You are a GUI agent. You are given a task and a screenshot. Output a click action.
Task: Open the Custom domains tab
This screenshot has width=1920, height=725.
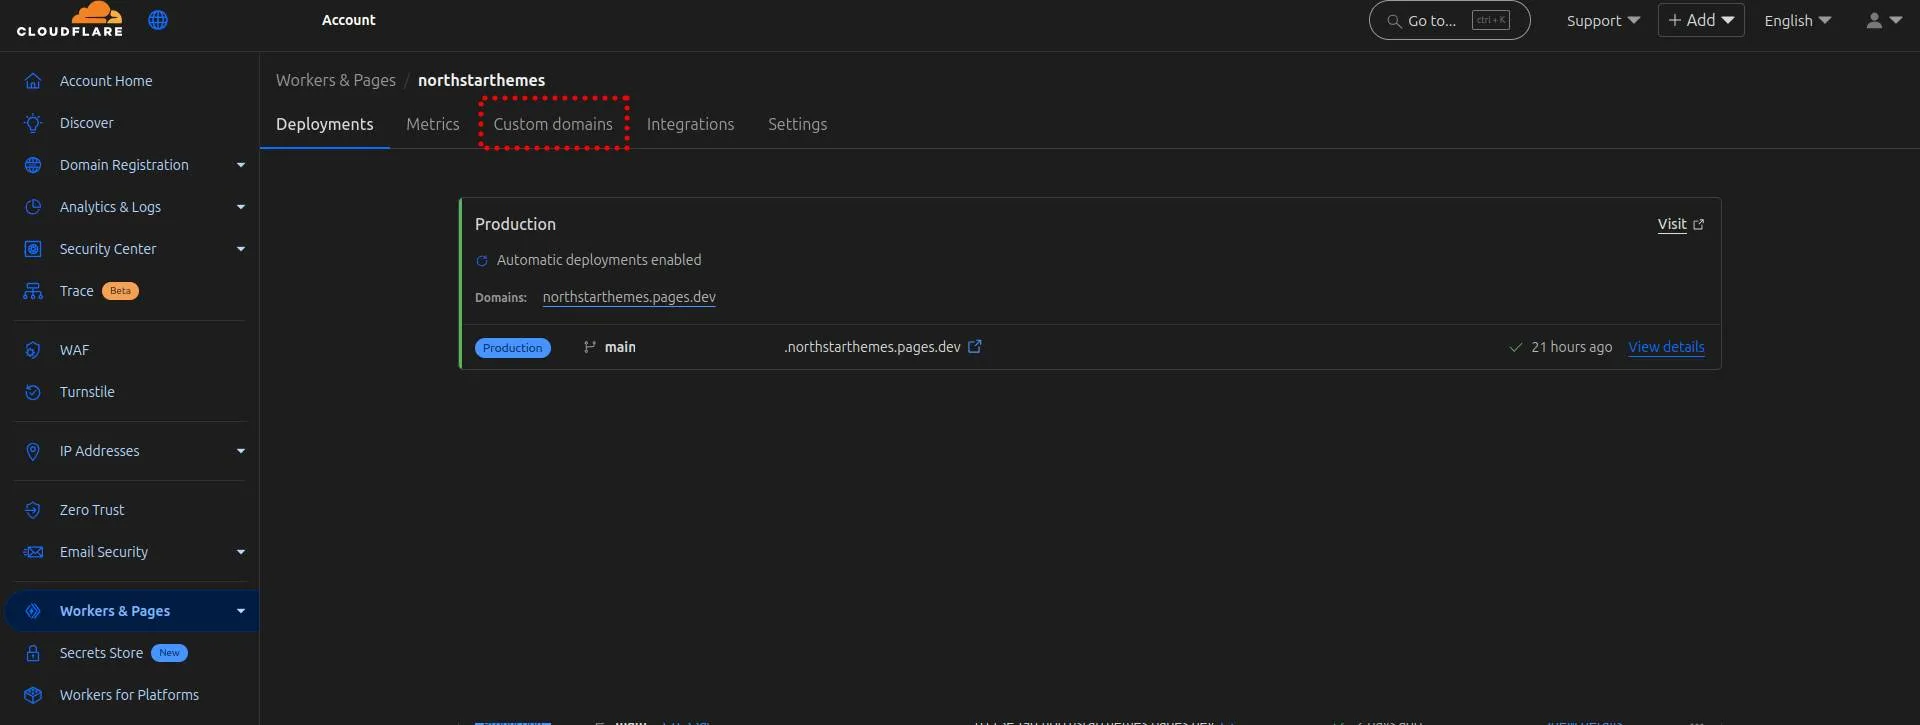553,124
